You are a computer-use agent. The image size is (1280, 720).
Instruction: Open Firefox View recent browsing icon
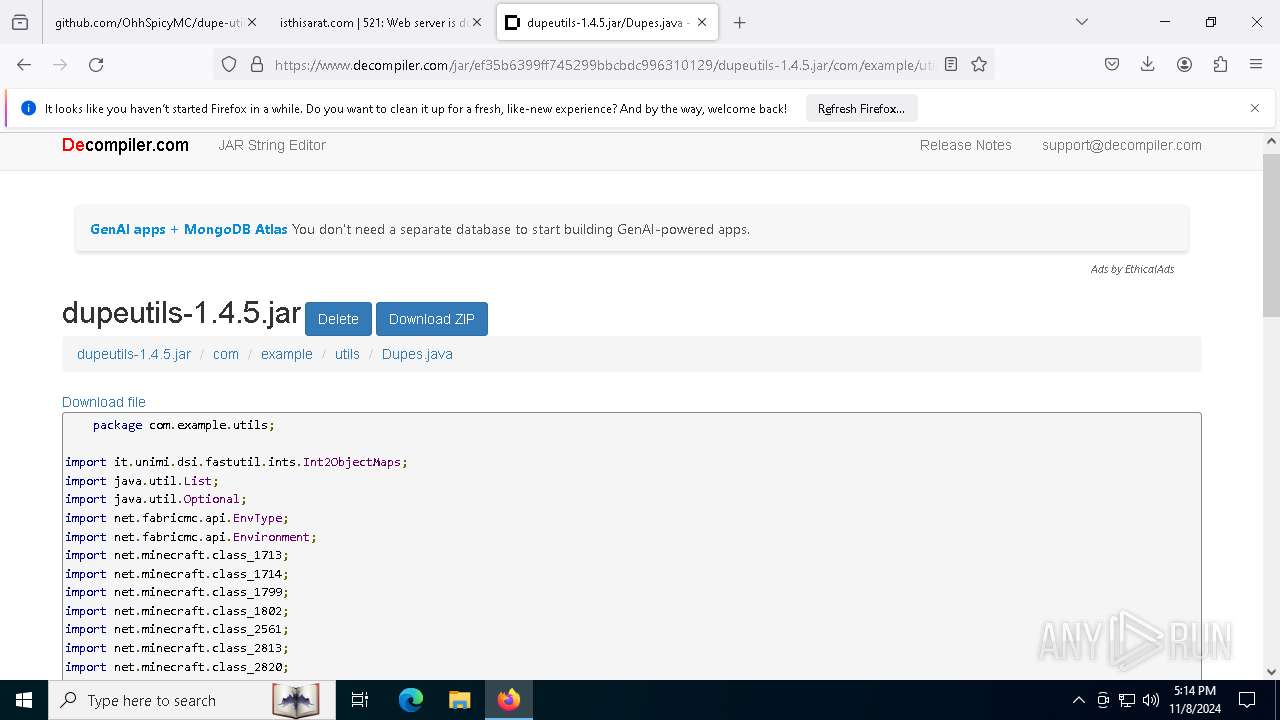pos(20,22)
